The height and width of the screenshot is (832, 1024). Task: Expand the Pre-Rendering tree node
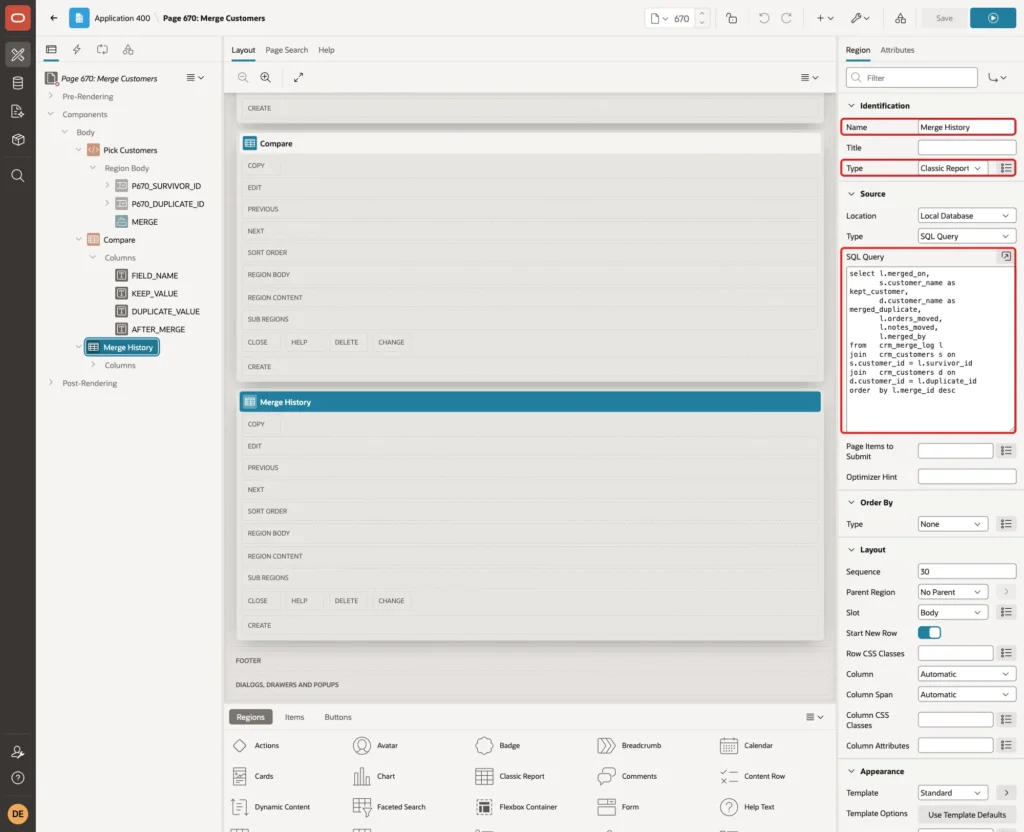pyautogui.click(x=50, y=96)
